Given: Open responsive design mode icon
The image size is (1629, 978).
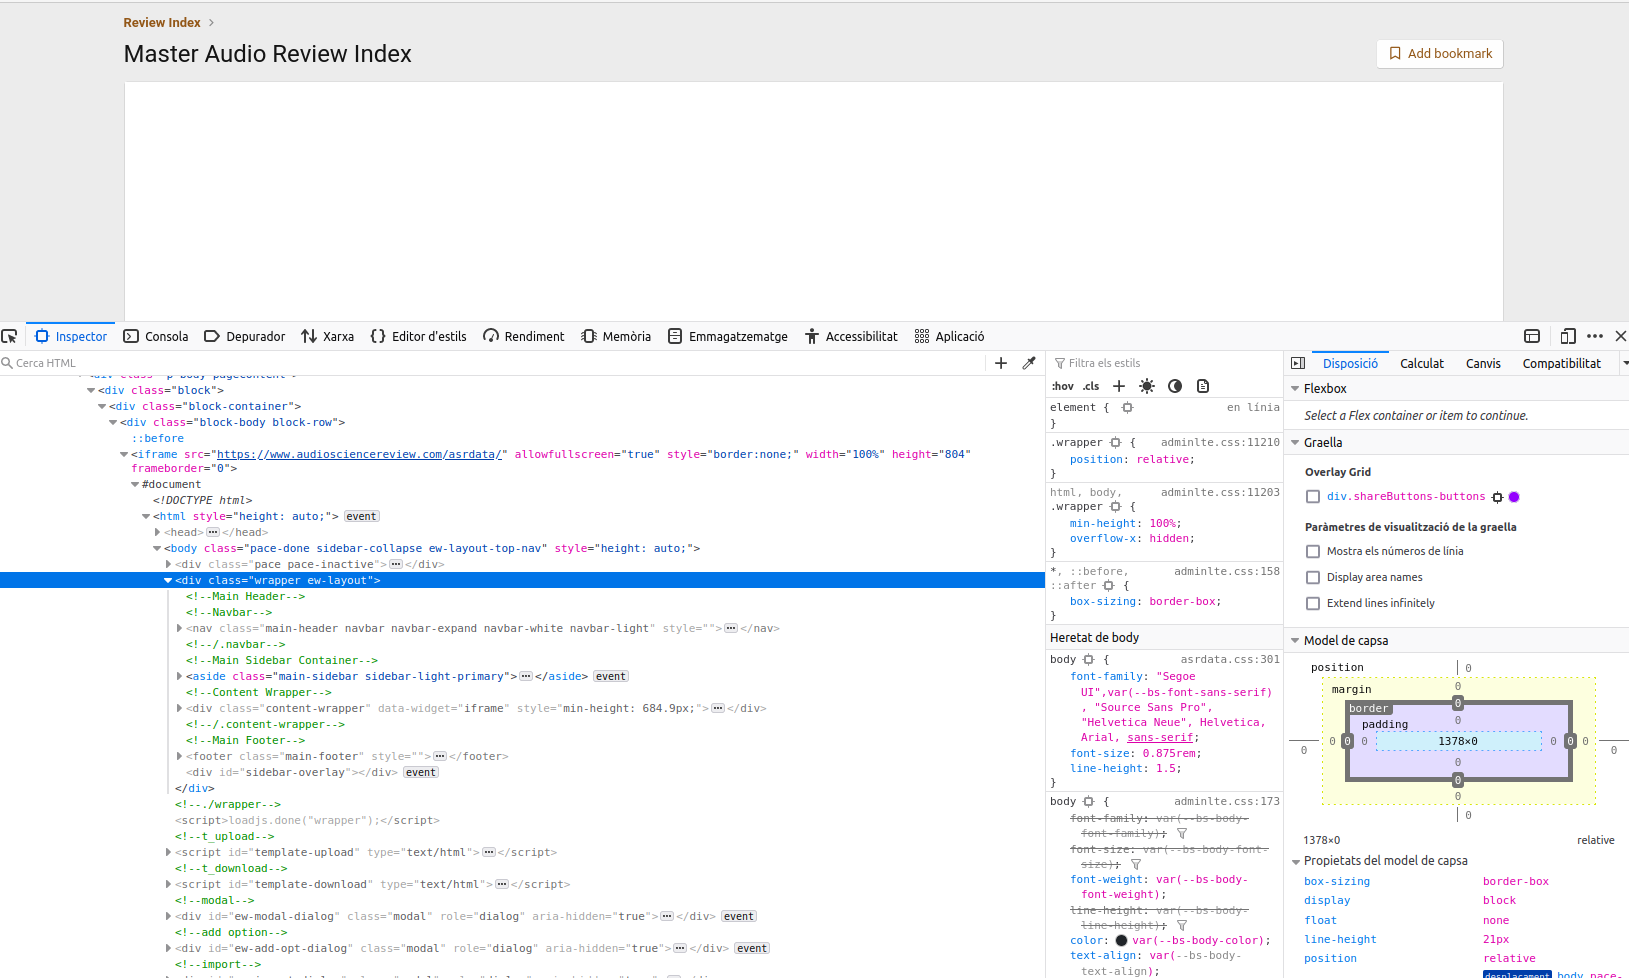Looking at the screenshot, I should tap(1567, 336).
